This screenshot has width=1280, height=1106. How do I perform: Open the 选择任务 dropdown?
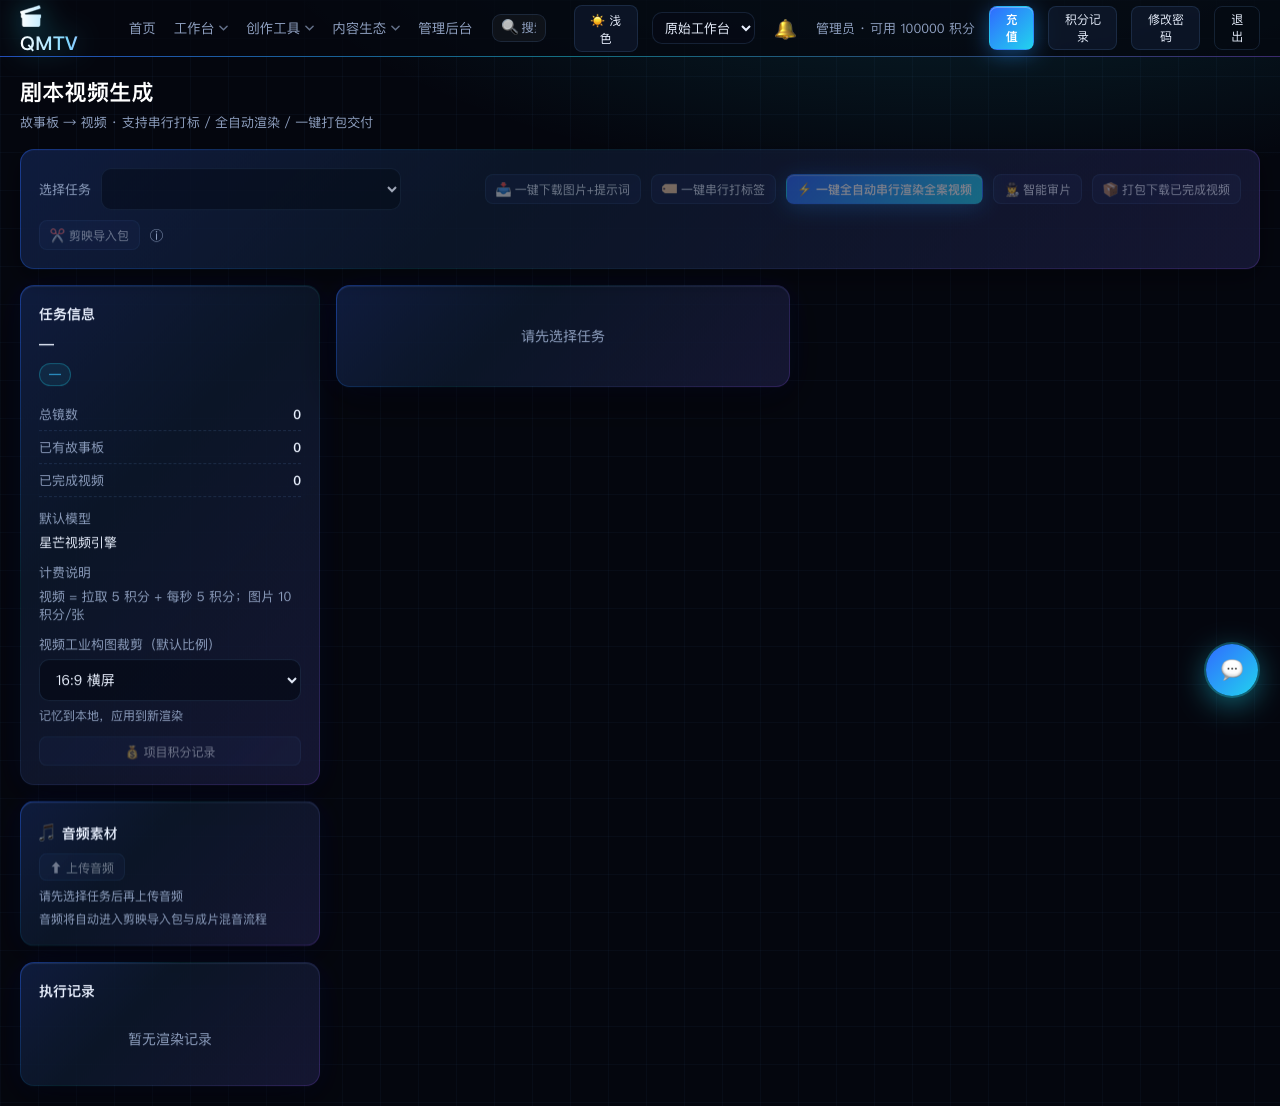pos(251,190)
